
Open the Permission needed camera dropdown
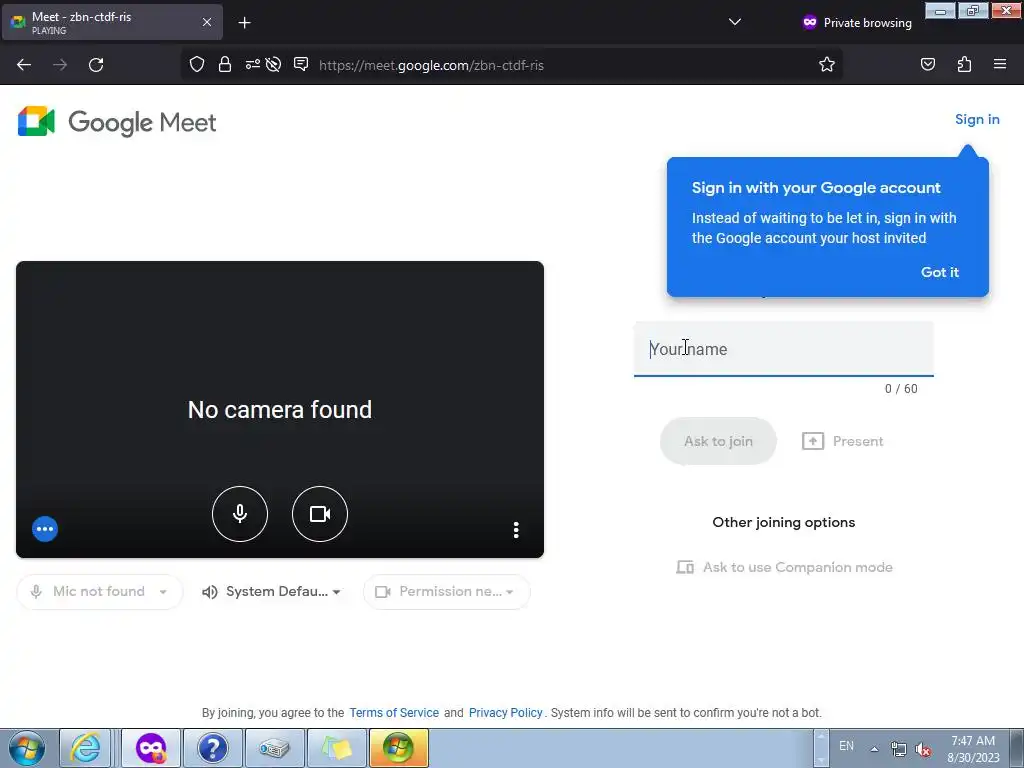coord(447,592)
